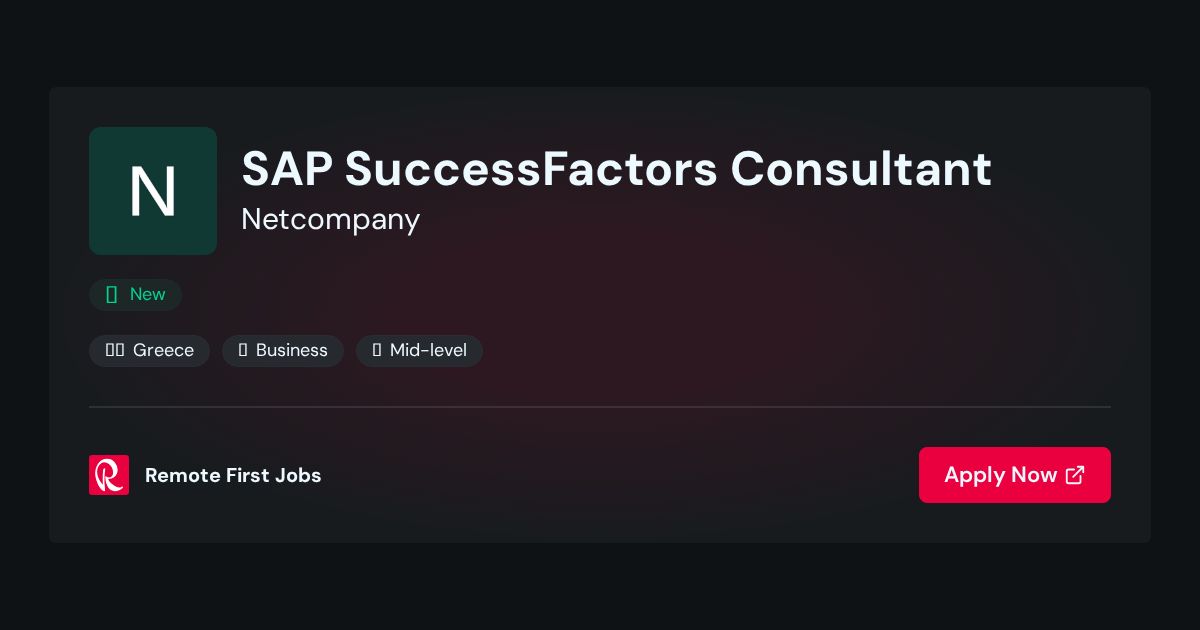Select the Mid-level seniority tag
1200x630 pixels.
(419, 351)
